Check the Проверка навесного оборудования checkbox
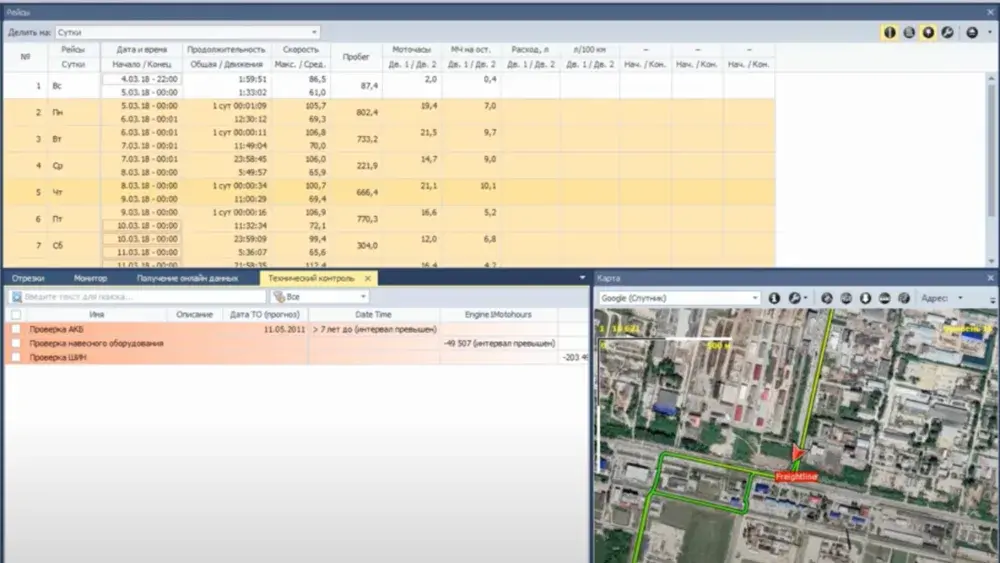 pyautogui.click(x=16, y=343)
